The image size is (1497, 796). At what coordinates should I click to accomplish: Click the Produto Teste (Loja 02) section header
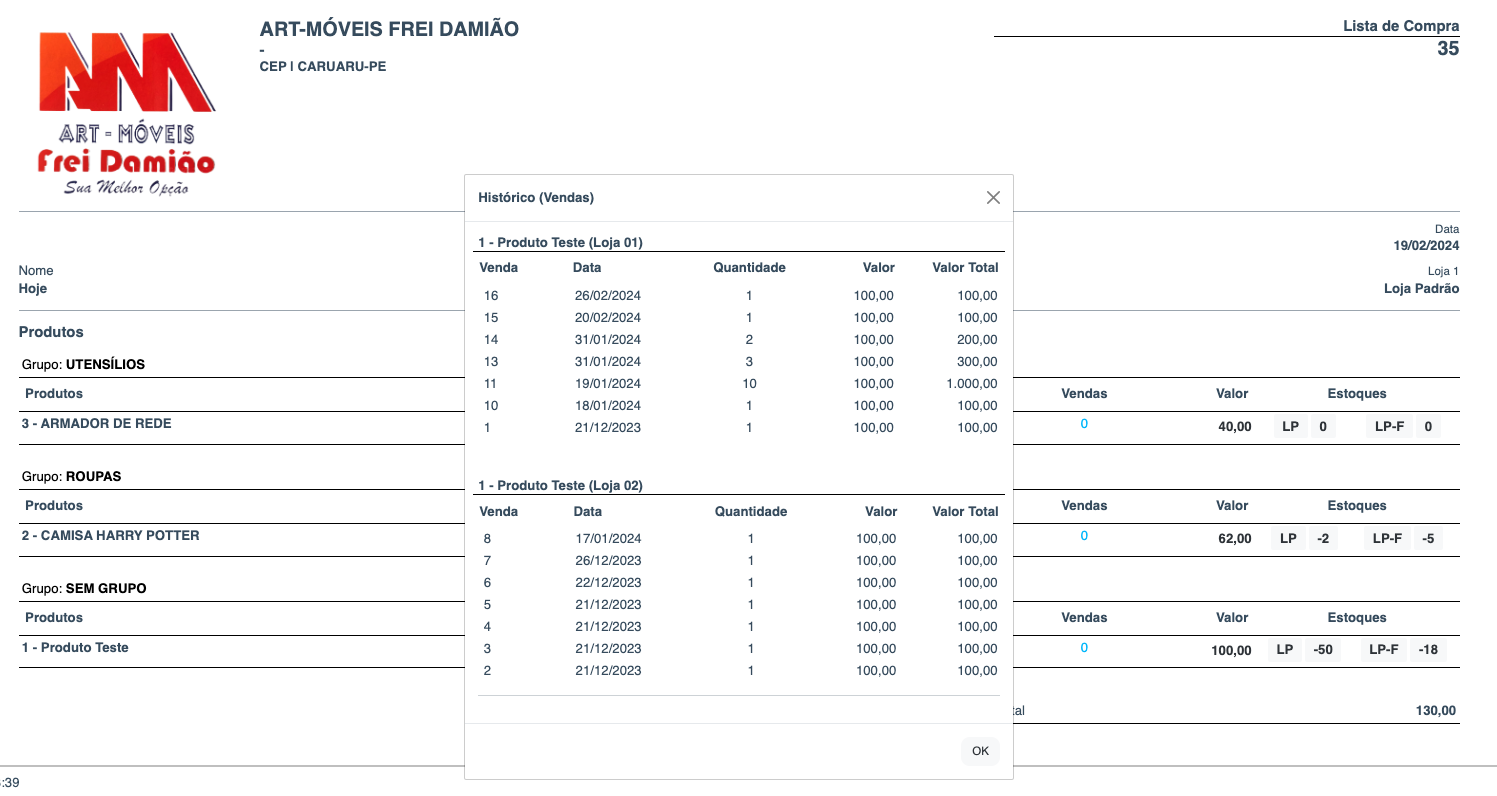pyautogui.click(x=560, y=486)
